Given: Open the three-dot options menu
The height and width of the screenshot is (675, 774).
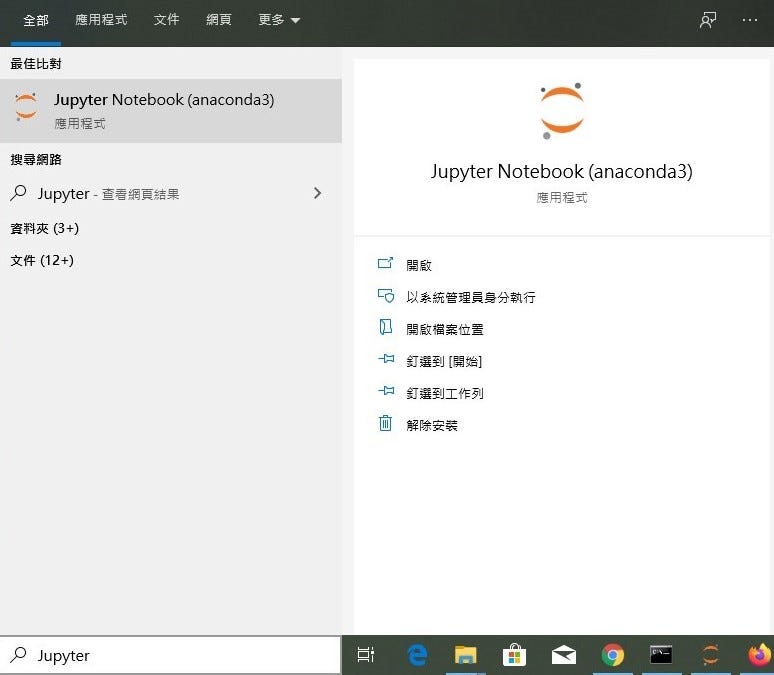Looking at the screenshot, I should (750, 20).
